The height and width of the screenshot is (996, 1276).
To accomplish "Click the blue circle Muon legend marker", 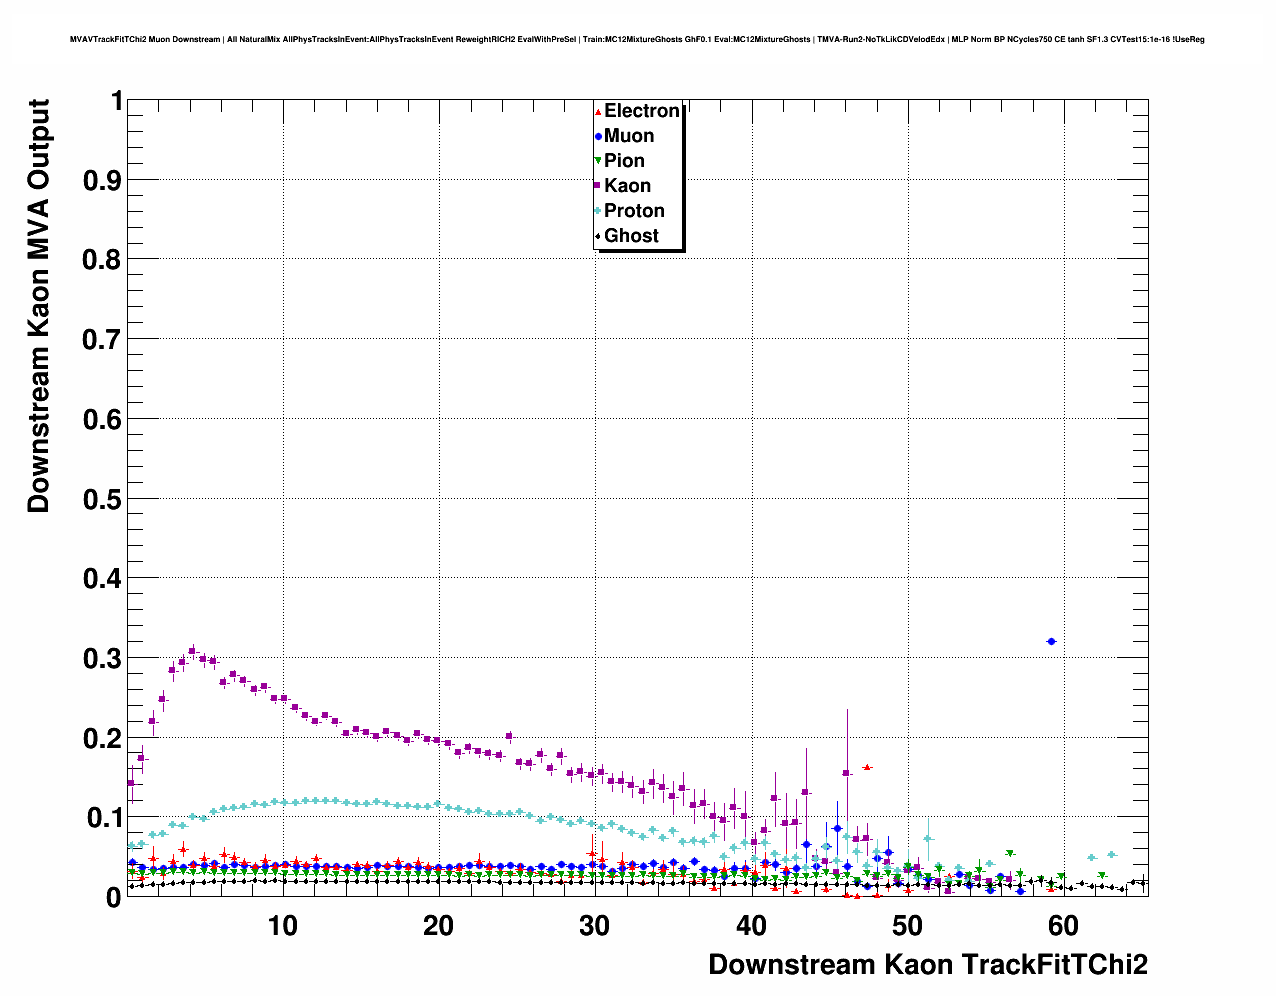I will coord(598,136).
